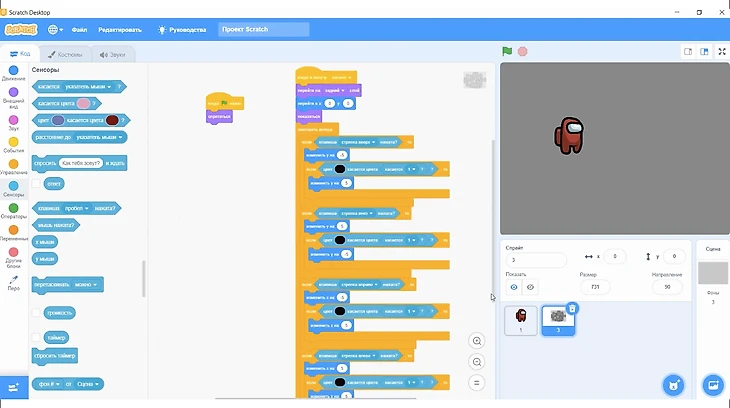Expand the можно dropdown in перетаскивать block
Image resolution: width=730 pixels, height=408 pixels.
[x=86, y=285]
